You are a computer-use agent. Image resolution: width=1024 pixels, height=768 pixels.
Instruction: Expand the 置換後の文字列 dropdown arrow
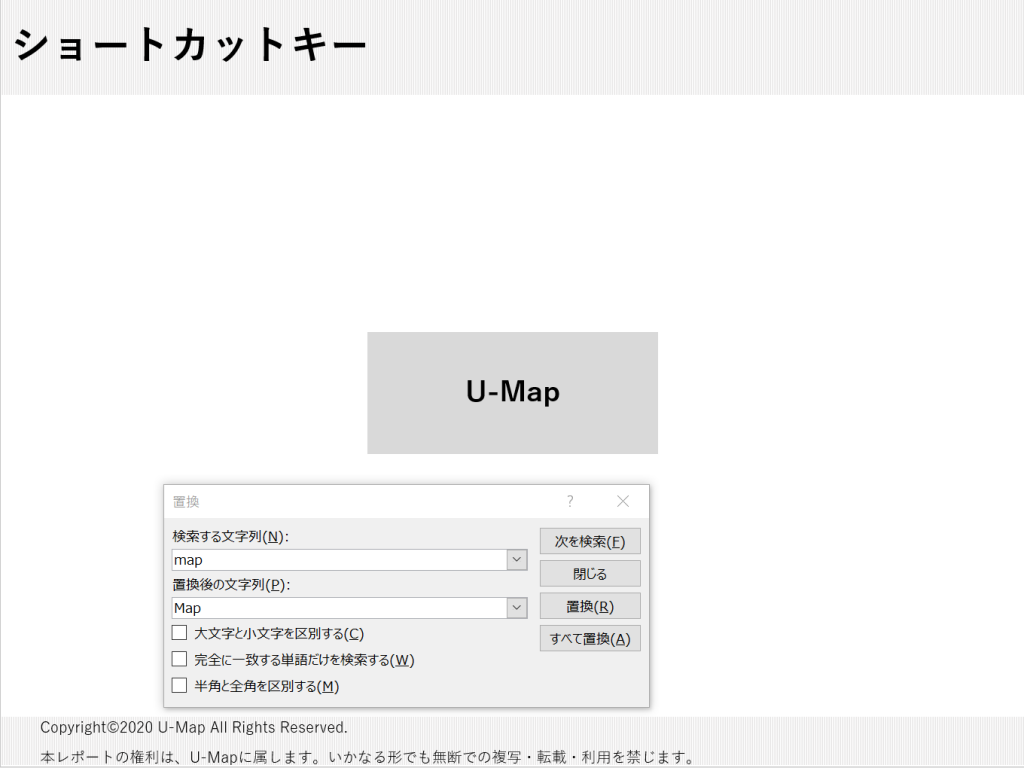tap(517, 608)
